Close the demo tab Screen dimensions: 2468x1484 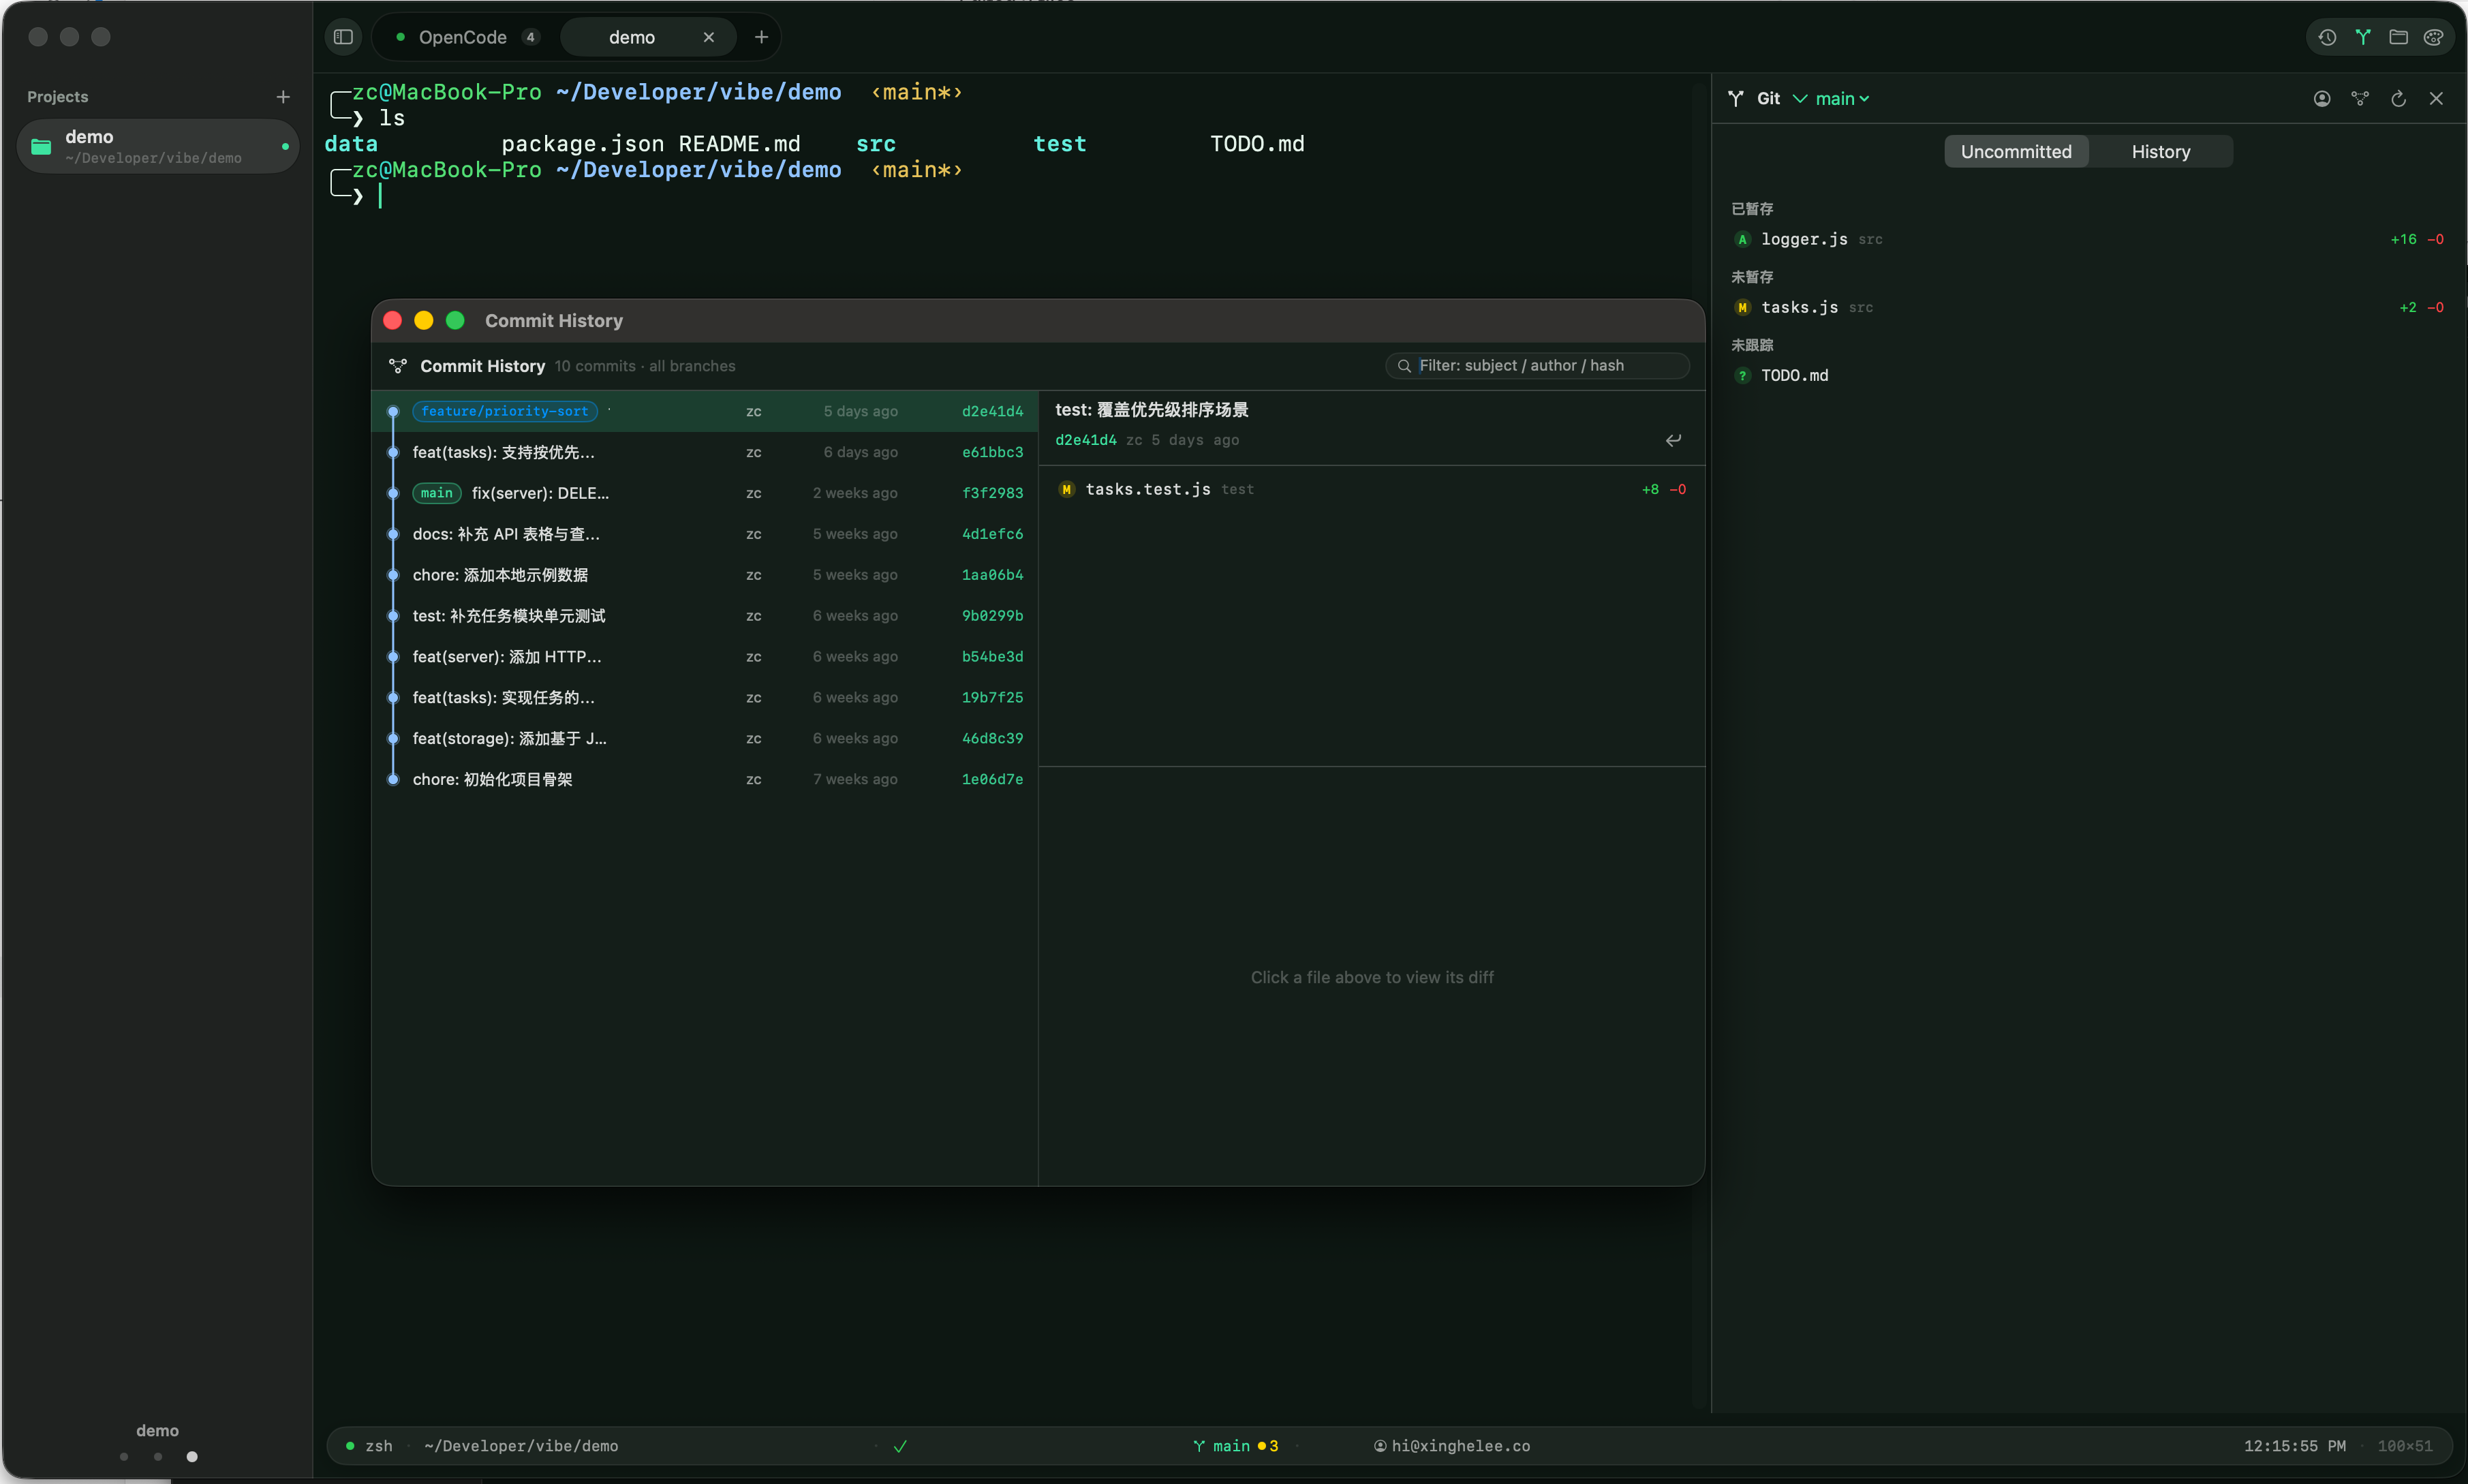708,37
